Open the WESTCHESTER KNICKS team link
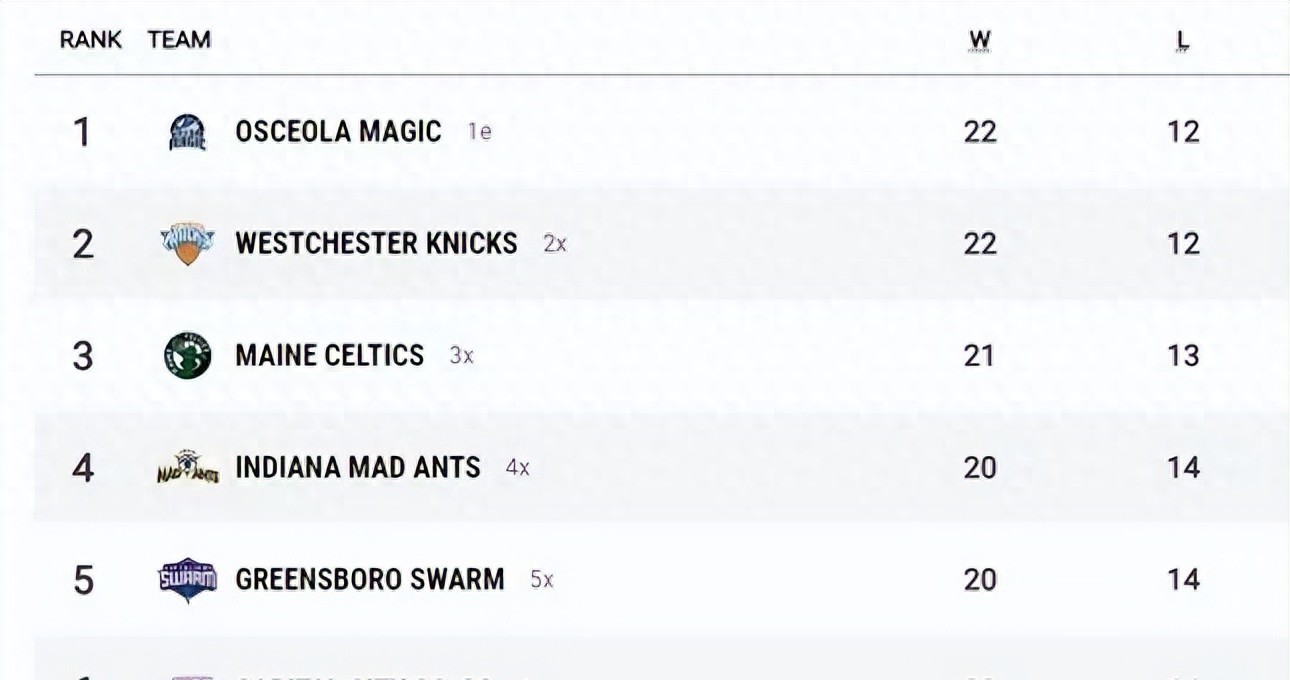The height and width of the screenshot is (680, 1290). [376, 244]
